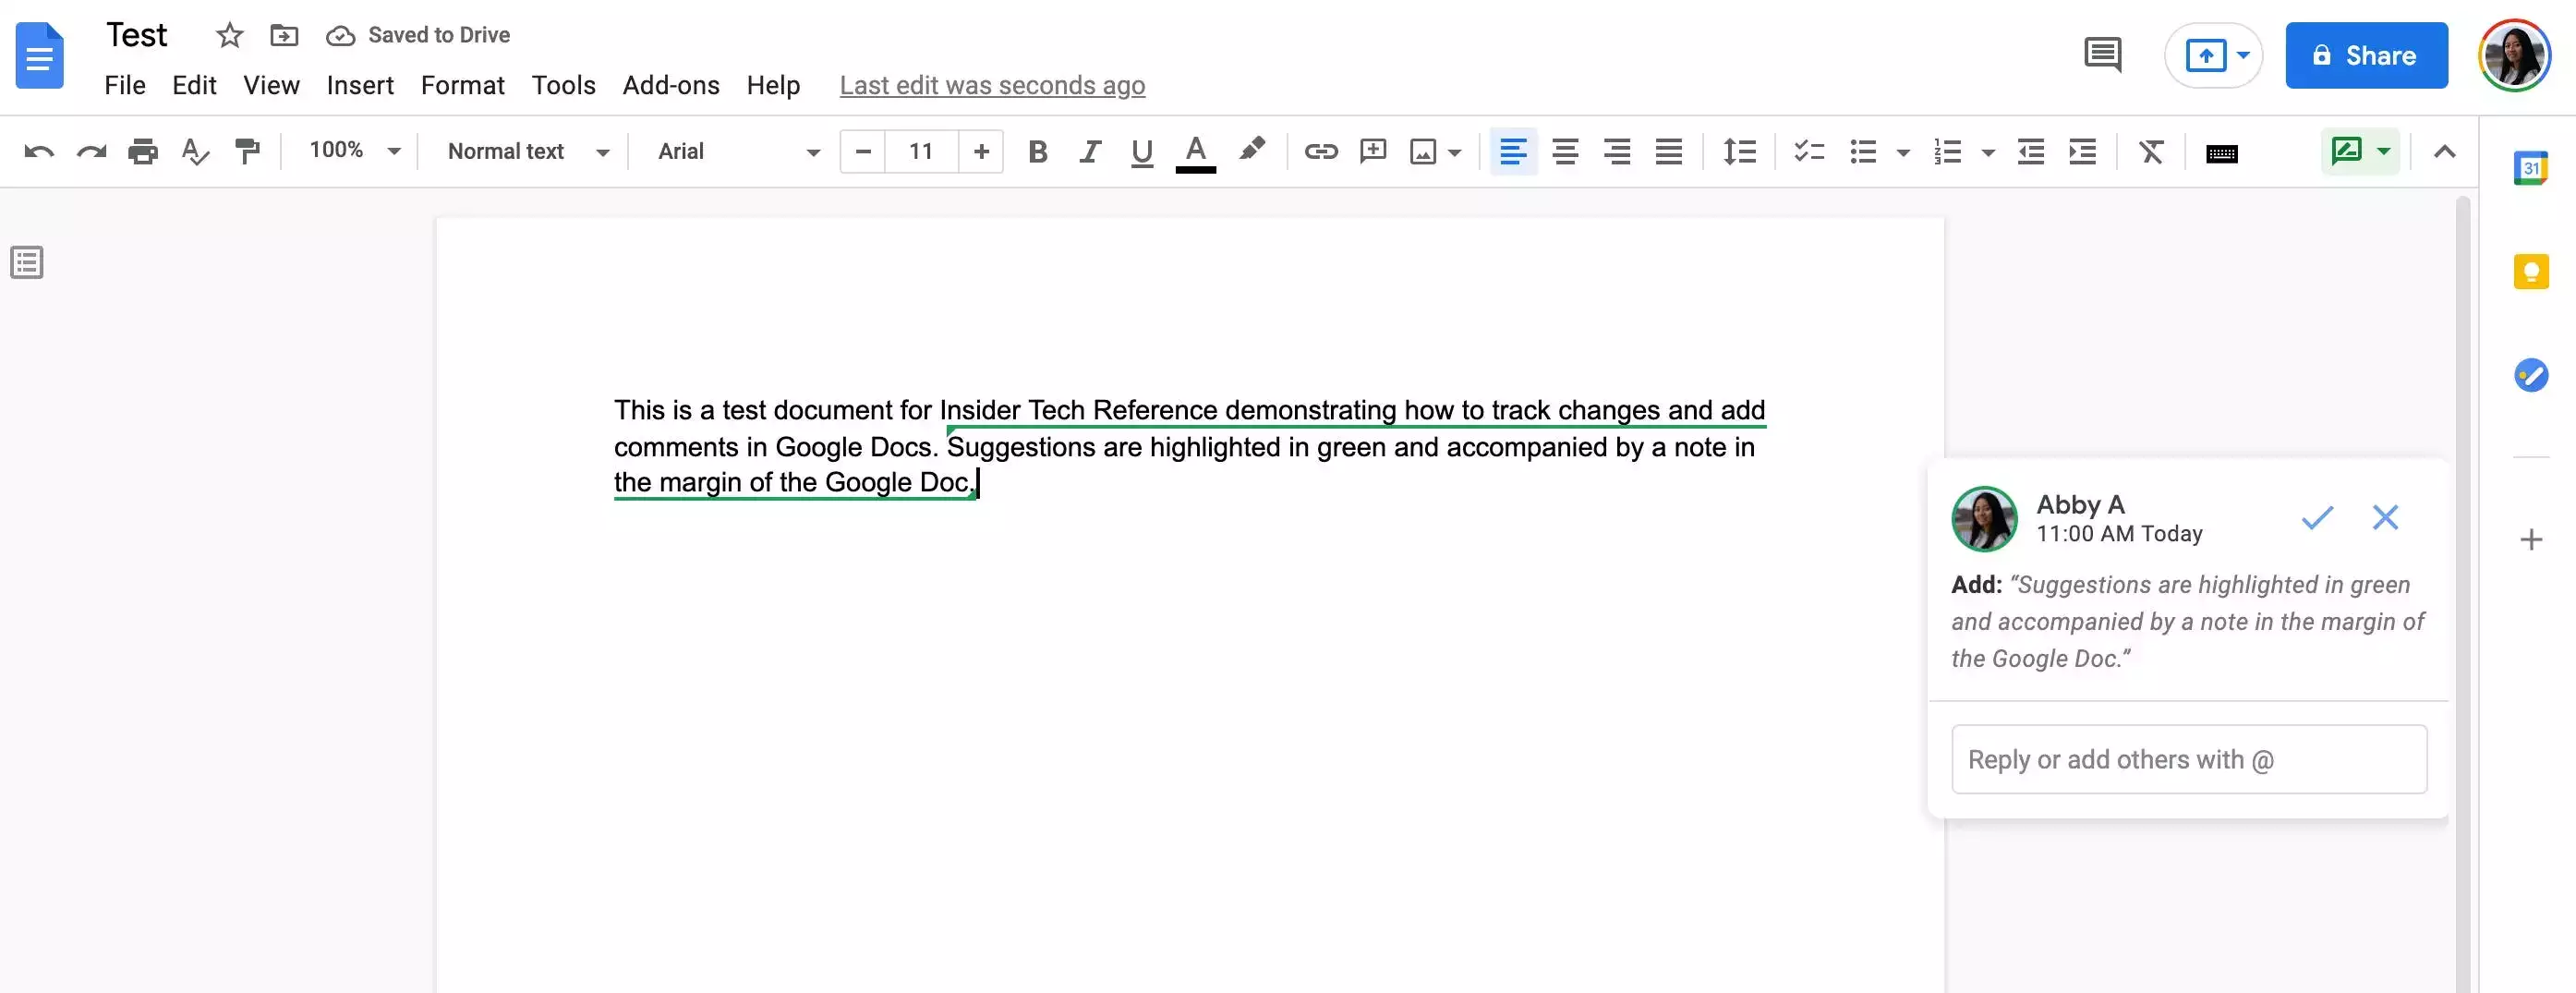The image size is (2576, 993).
Task: Select the paint format roller tool
Action: coord(246,152)
